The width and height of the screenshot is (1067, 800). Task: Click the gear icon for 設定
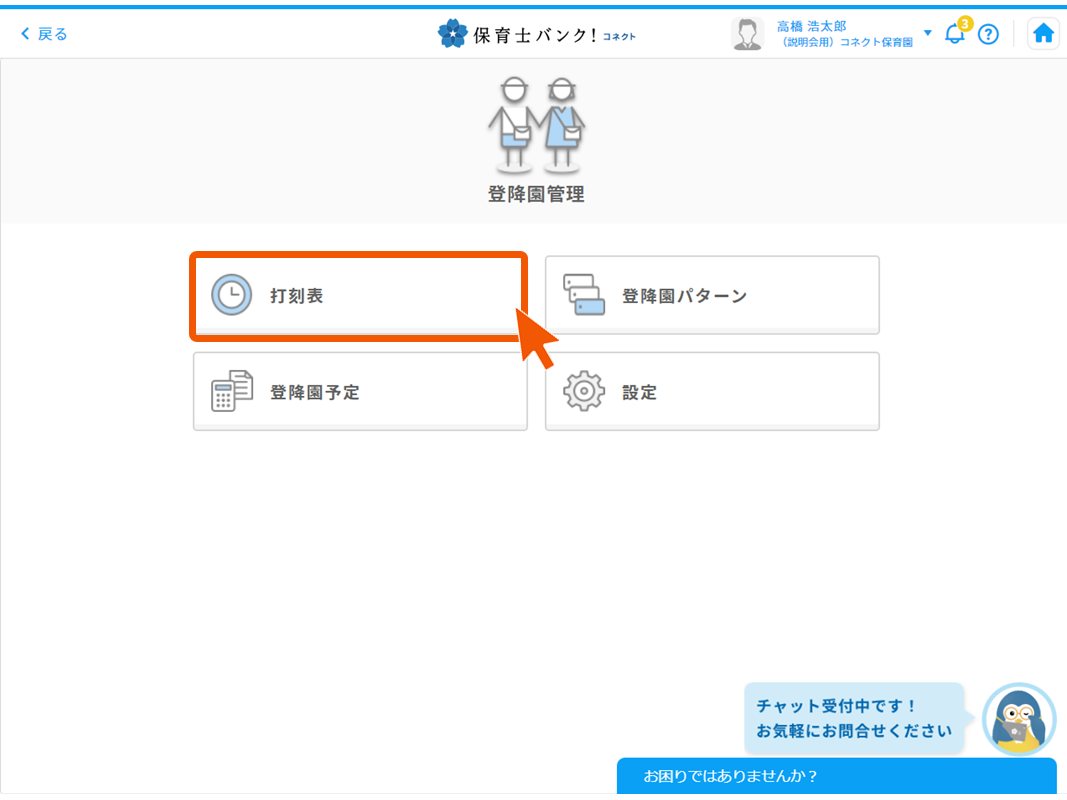pos(584,391)
